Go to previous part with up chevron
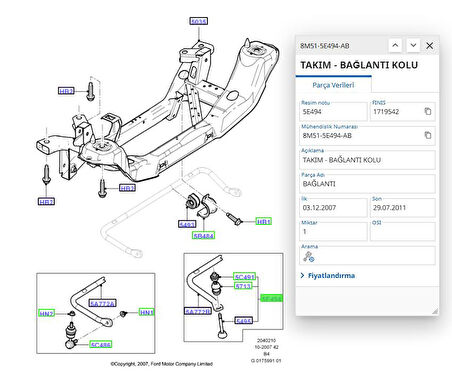This screenshot has height=382, width=452. [395, 45]
